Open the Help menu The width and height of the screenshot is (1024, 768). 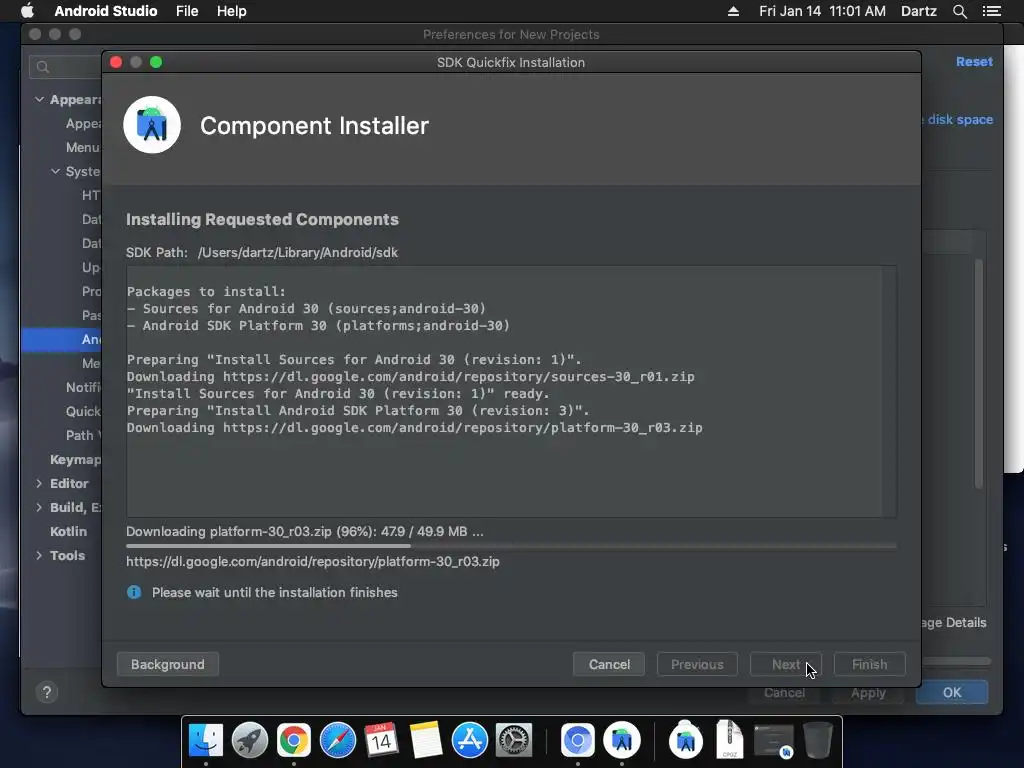(x=231, y=11)
